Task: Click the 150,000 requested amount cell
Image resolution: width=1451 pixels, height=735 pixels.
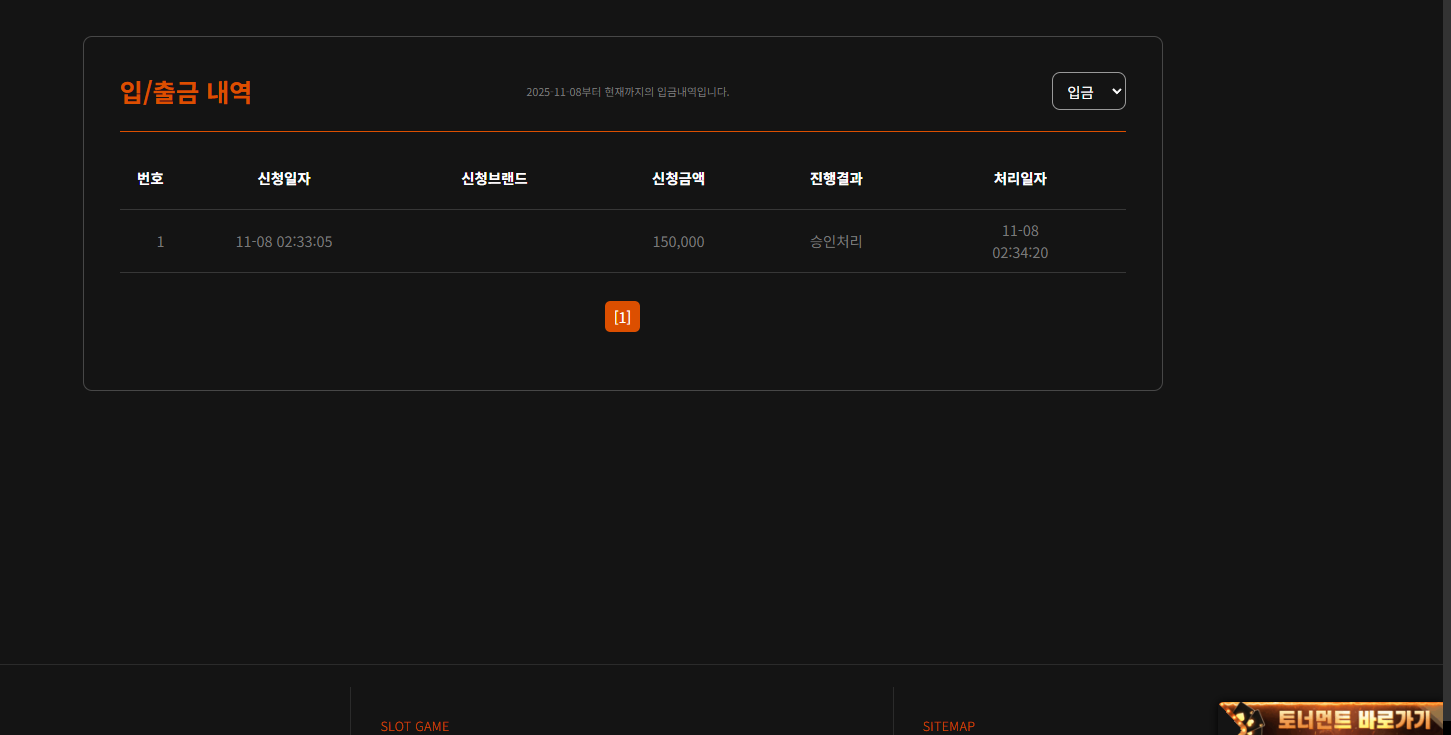Action: point(678,242)
